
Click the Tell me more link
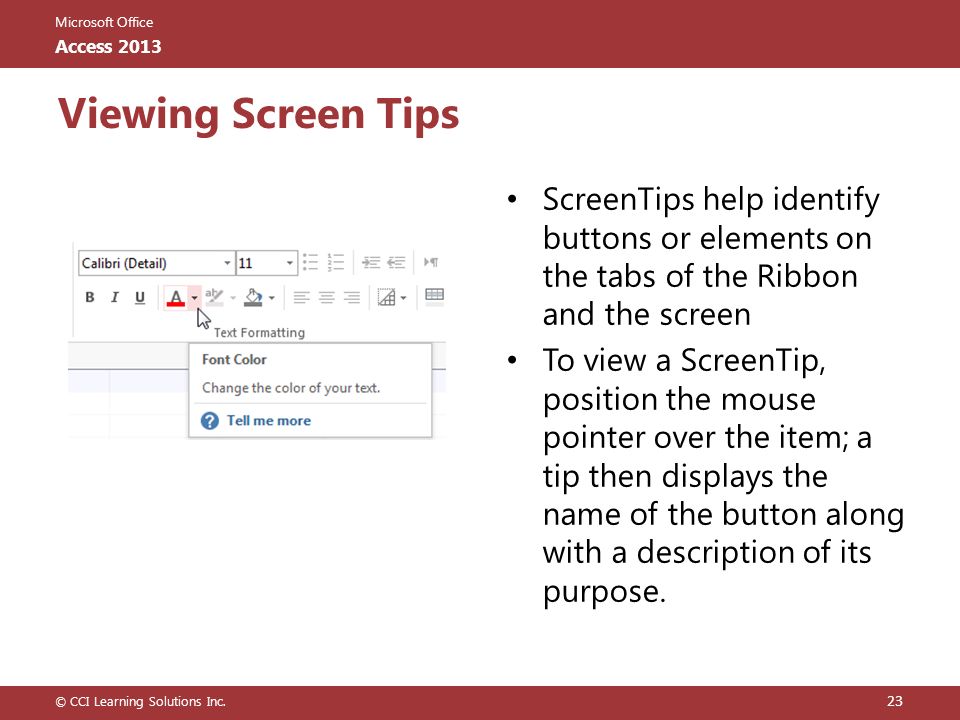point(269,421)
